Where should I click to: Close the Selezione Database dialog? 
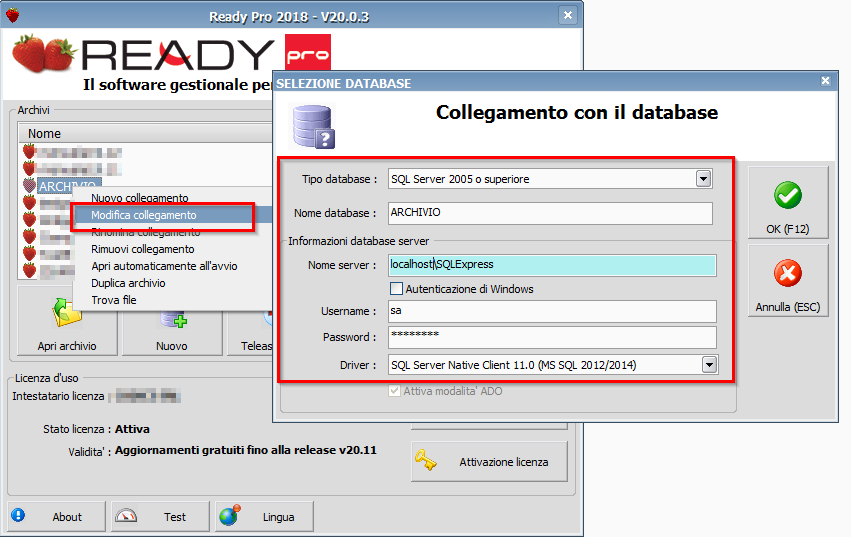(x=825, y=81)
